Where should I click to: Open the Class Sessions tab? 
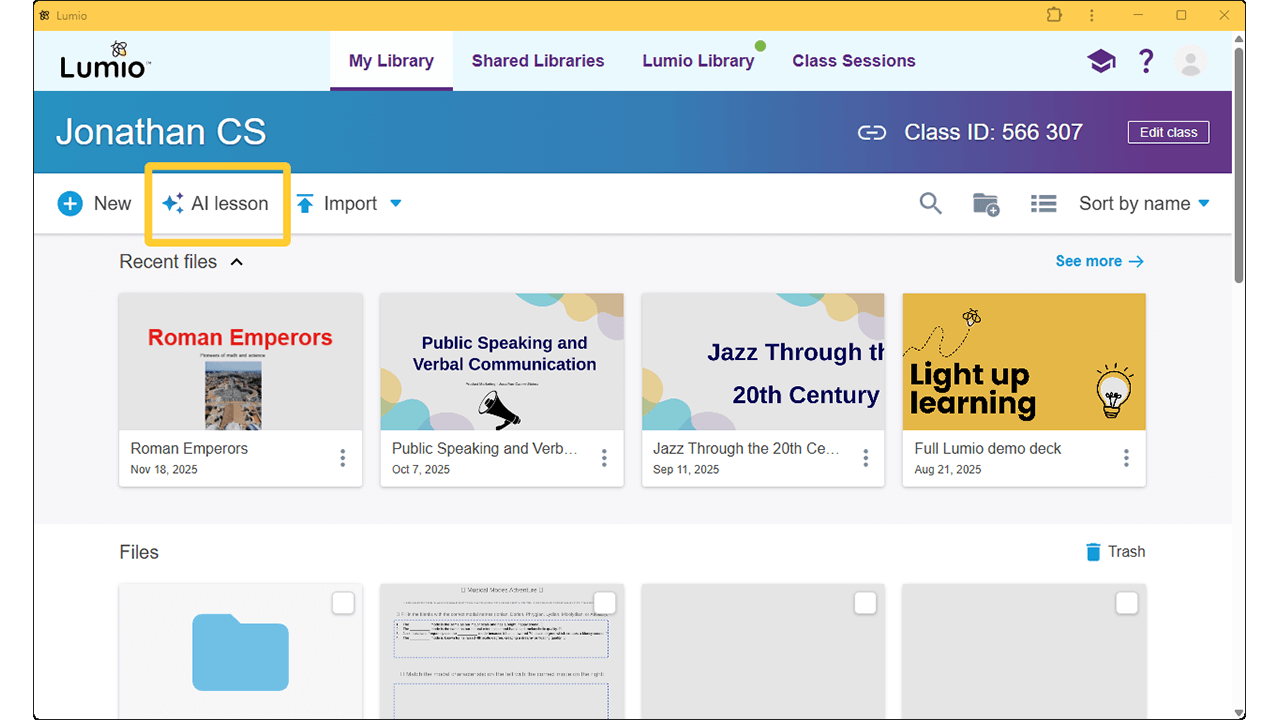tap(853, 61)
